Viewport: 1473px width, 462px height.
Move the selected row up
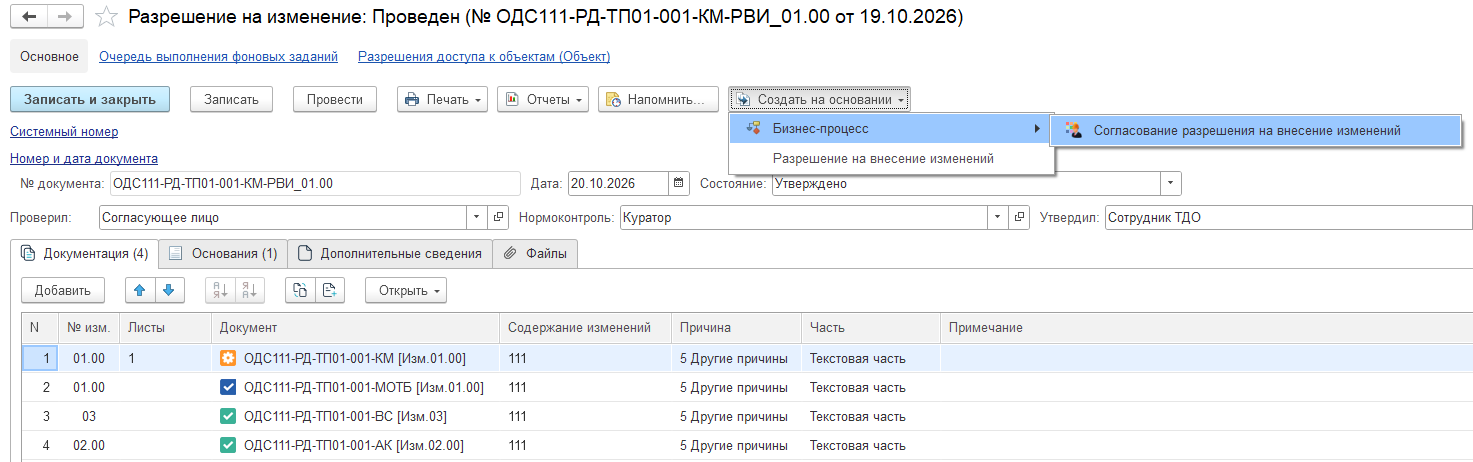pos(140,290)
